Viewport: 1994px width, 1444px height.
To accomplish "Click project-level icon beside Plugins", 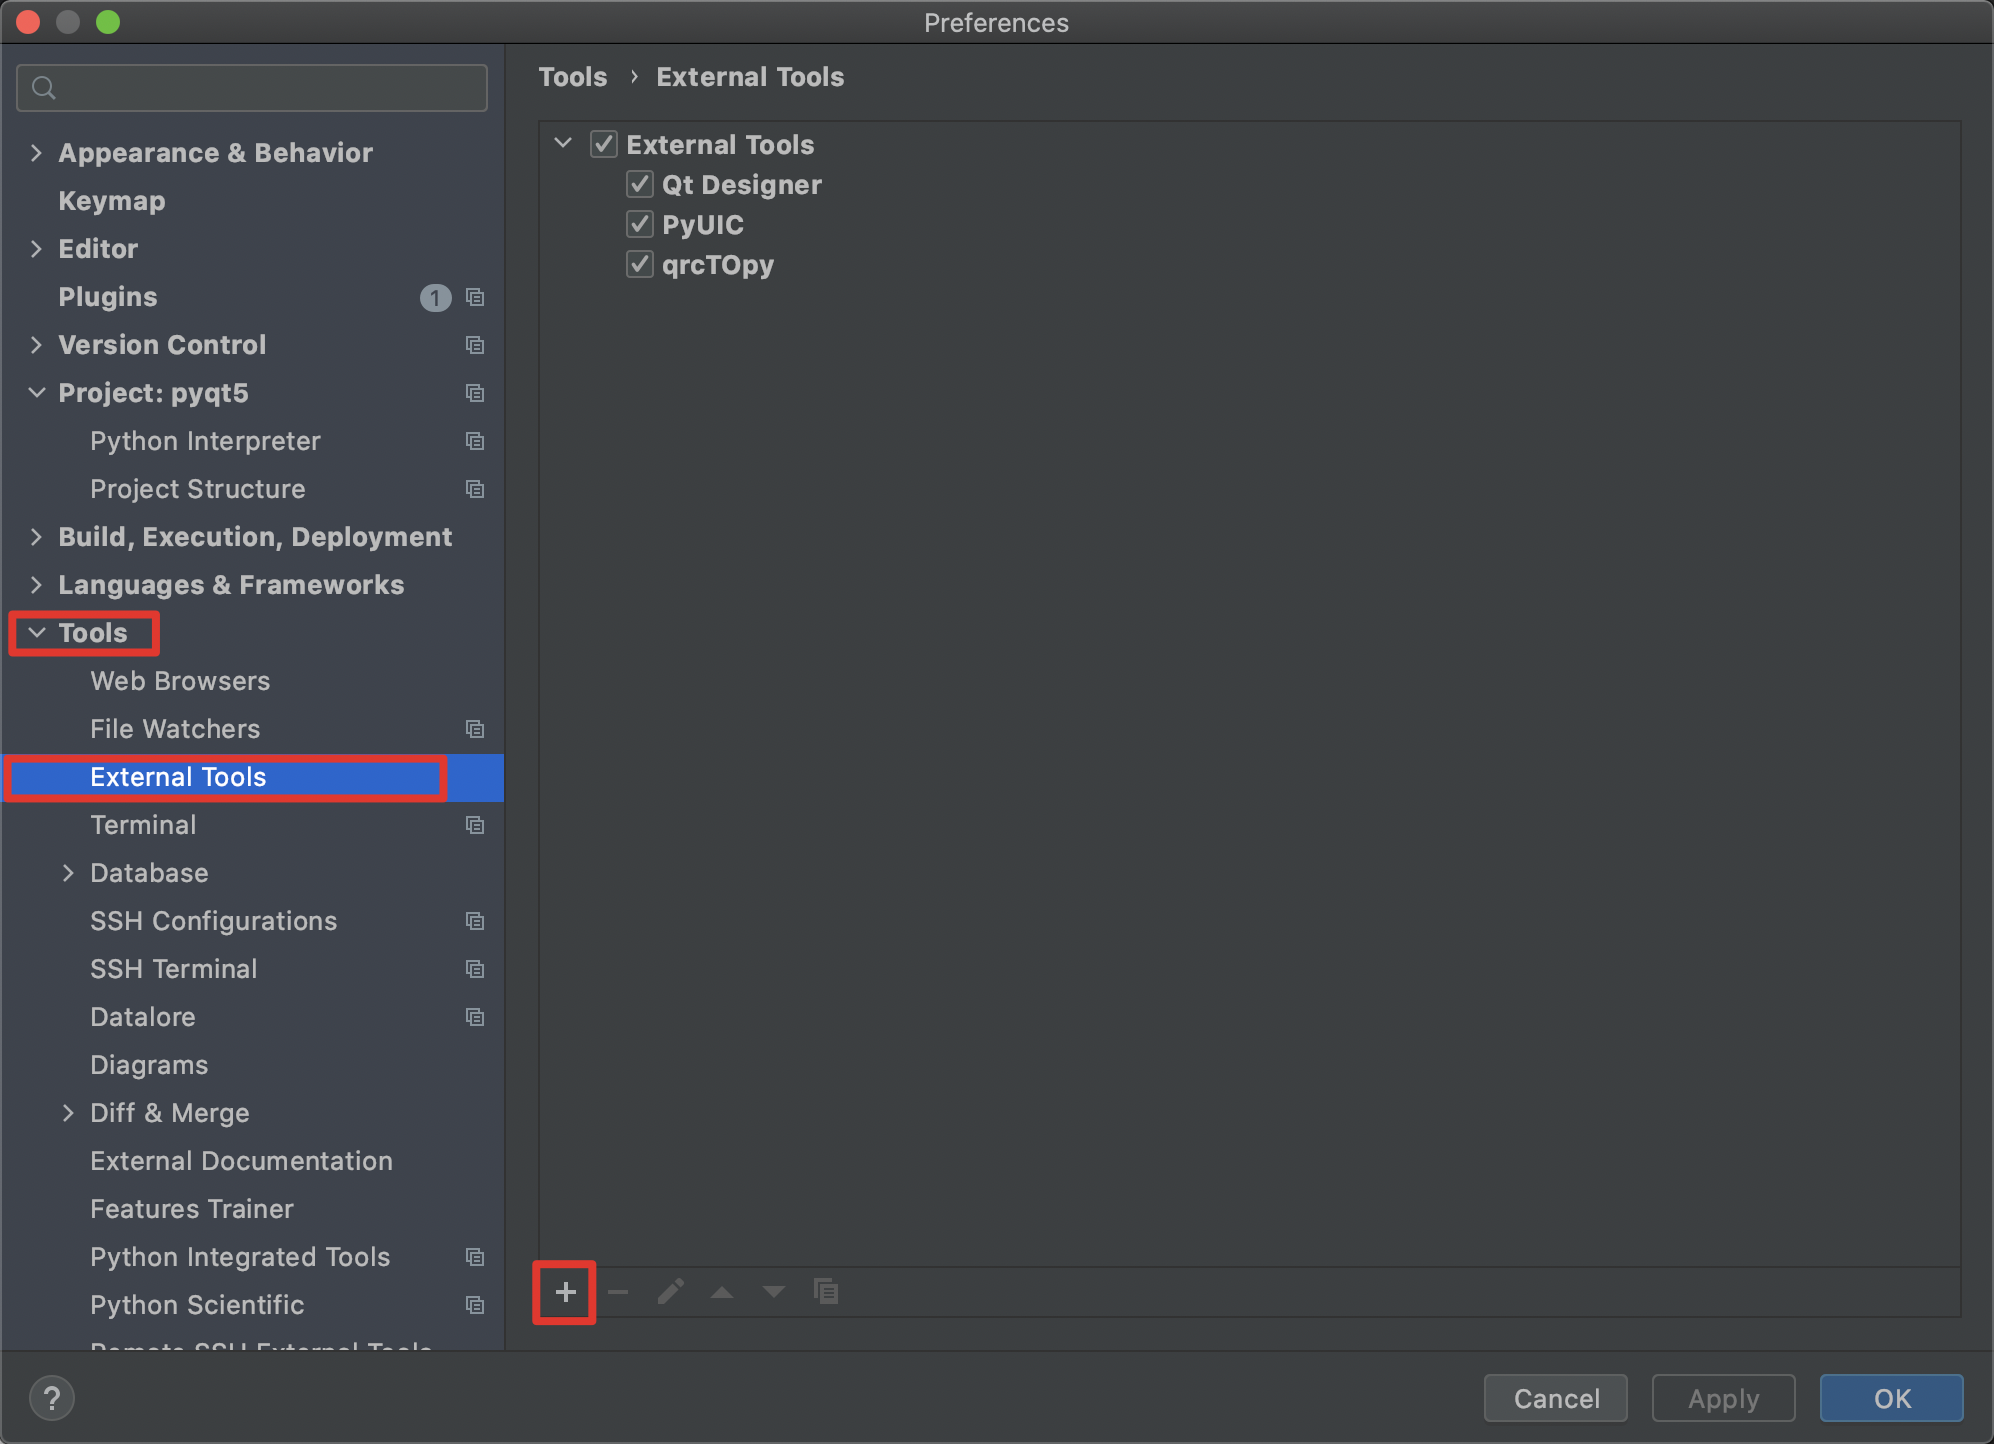I will click(475, 297).
